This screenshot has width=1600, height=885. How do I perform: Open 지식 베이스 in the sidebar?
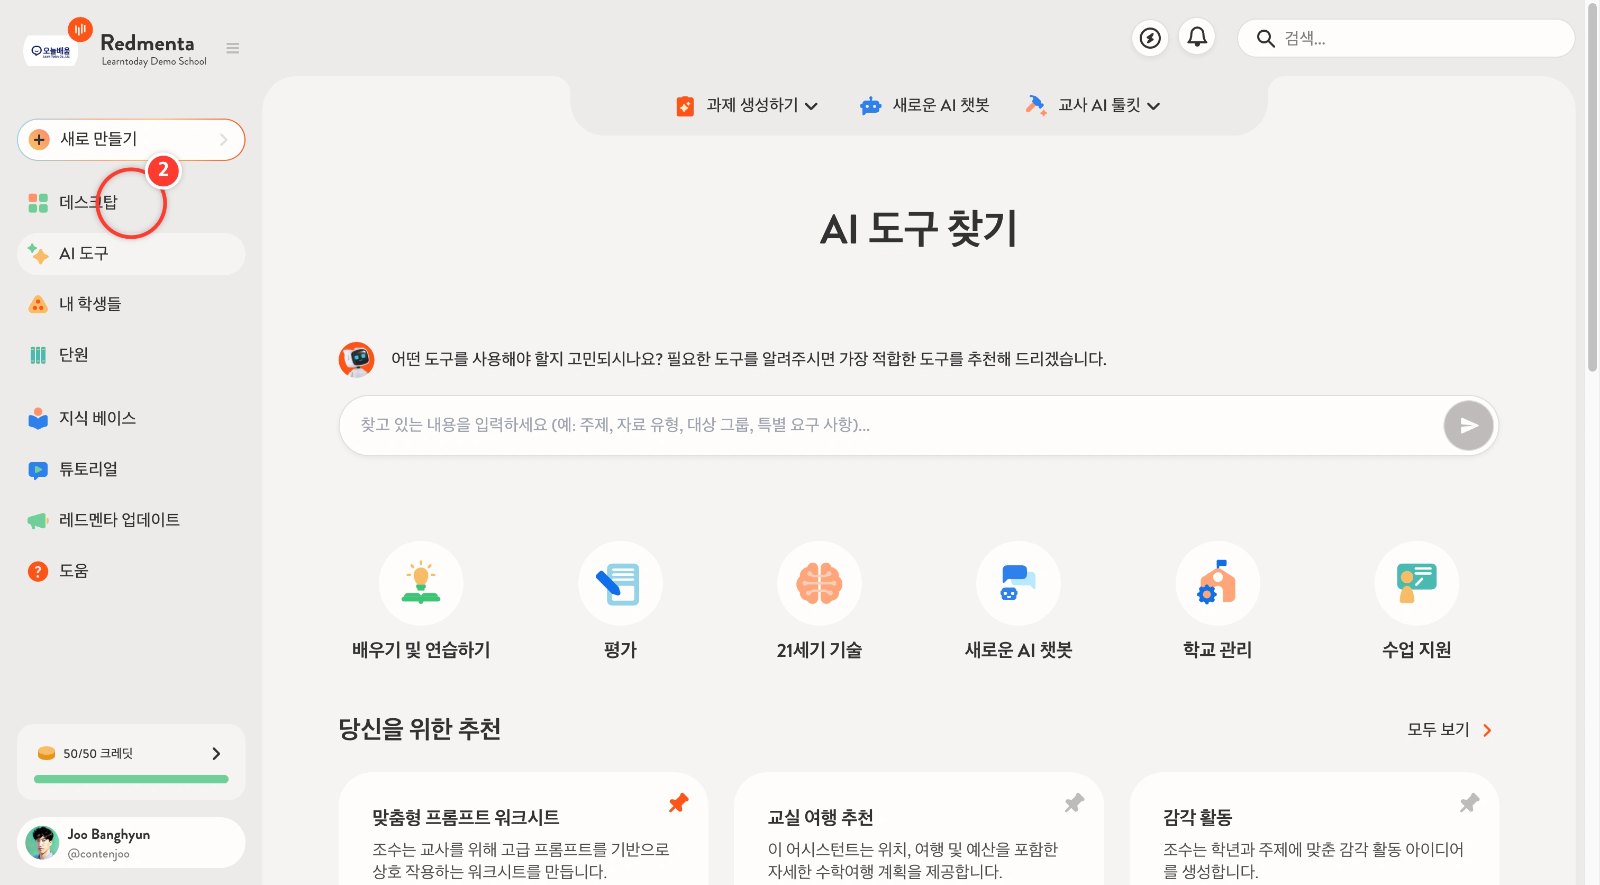tap(131, 418)
